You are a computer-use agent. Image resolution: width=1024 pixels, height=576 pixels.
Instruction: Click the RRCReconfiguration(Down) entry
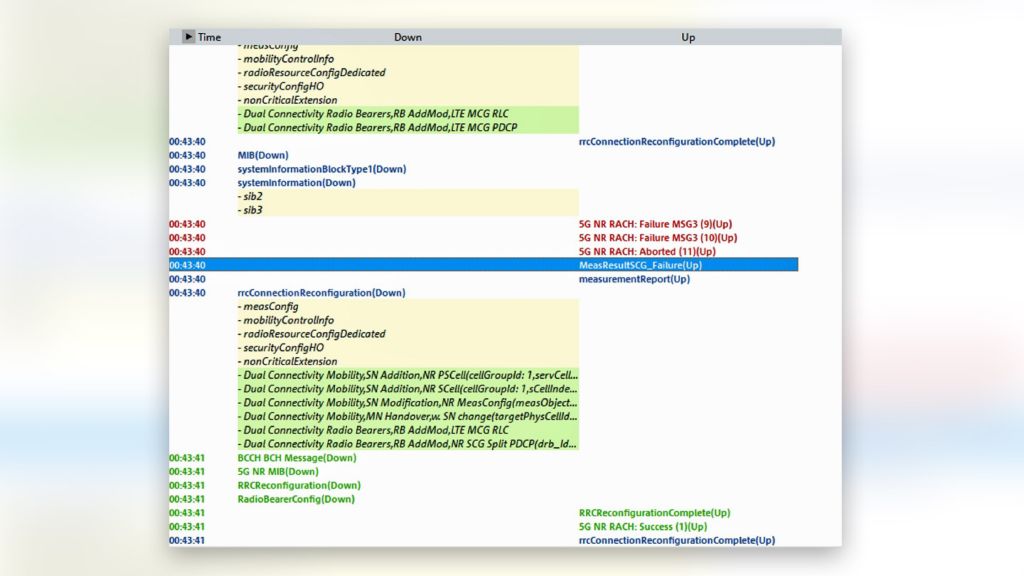coord(298,485)
